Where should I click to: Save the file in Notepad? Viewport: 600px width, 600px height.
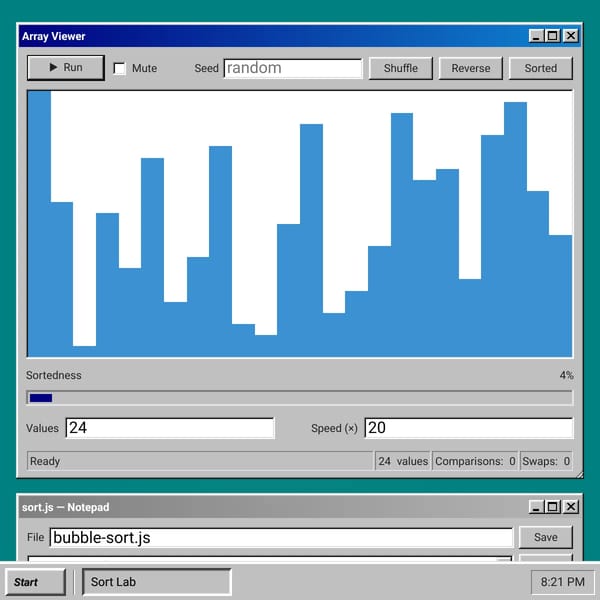click(546, 537)
